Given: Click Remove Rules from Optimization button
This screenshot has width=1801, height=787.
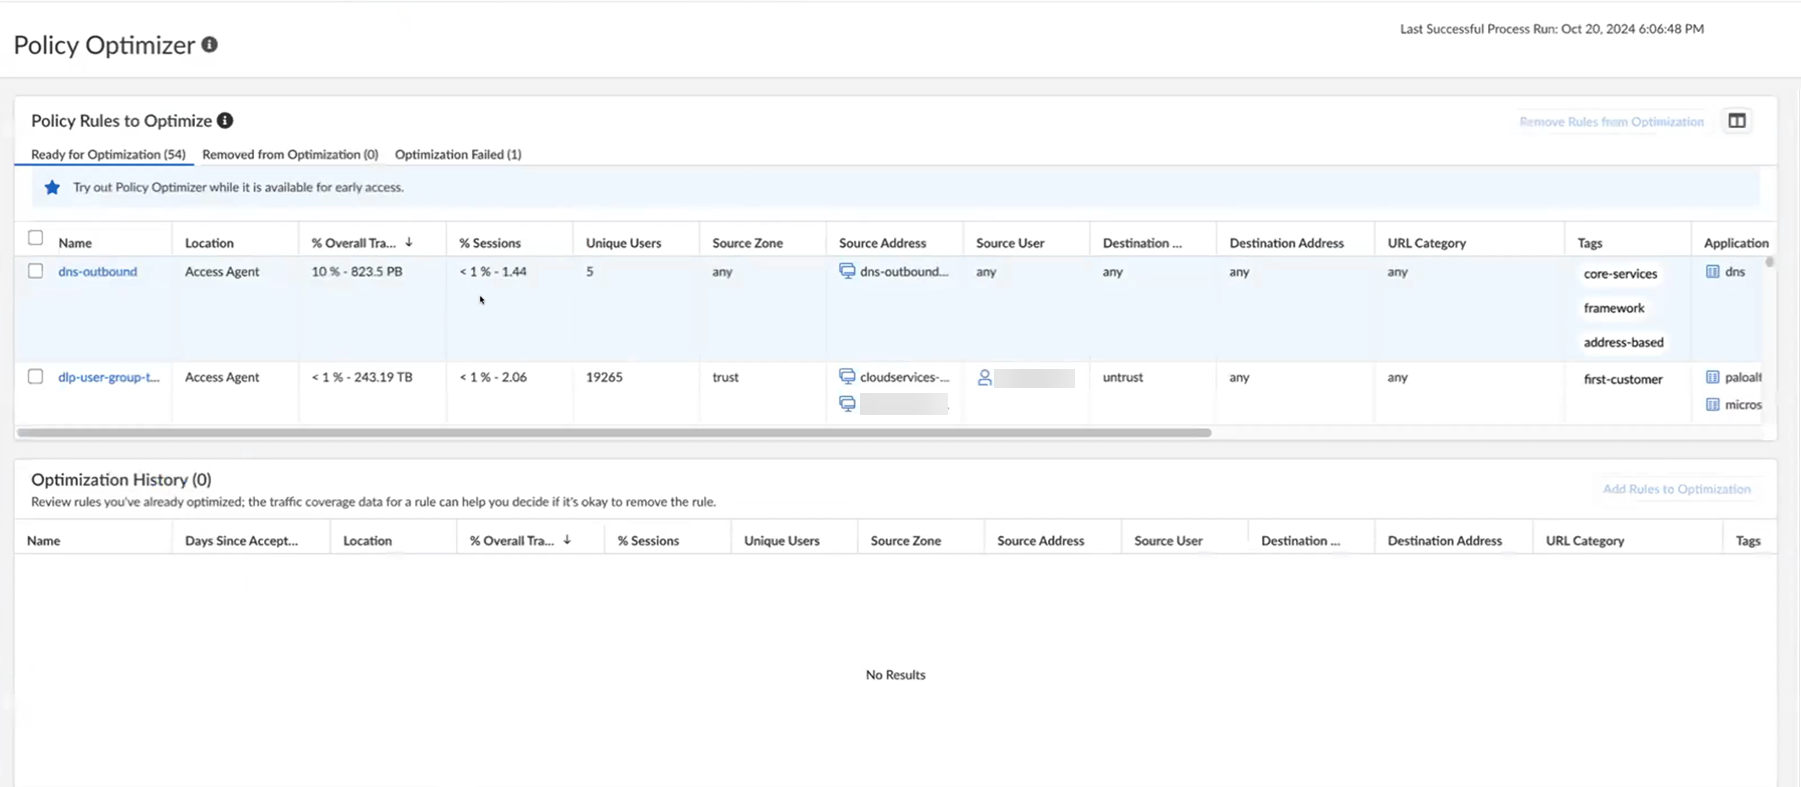Looking at the screenshot, I should coord(1611,122).
